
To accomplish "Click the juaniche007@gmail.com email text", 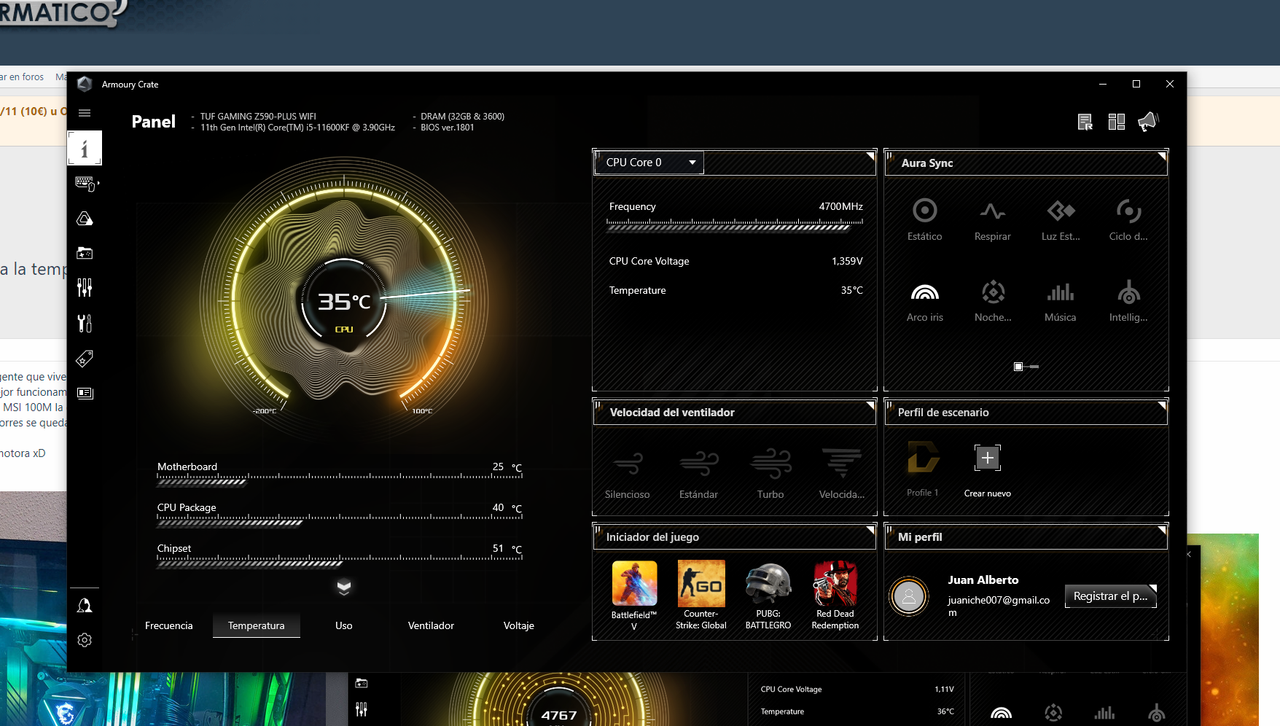I will point(999,606).
